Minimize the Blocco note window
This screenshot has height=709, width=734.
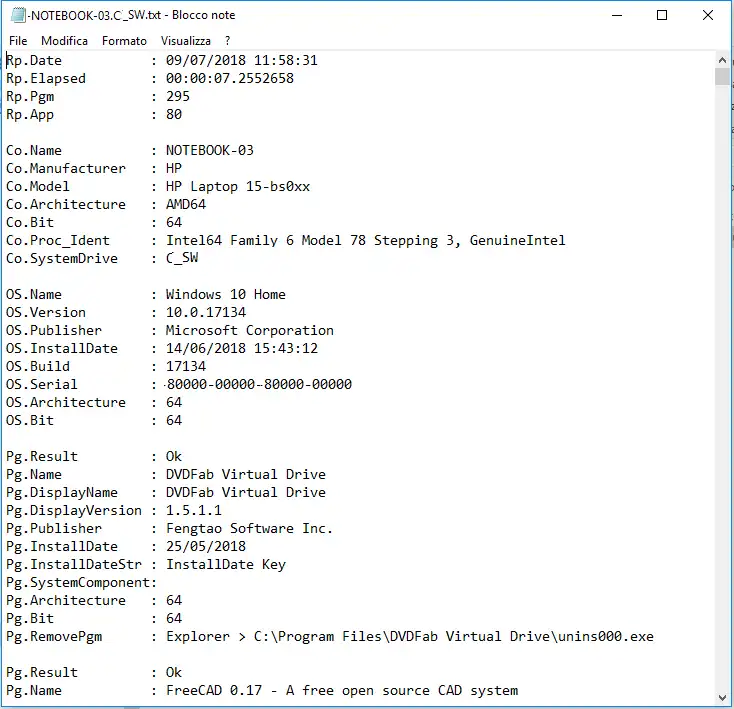pyautogui.click(x=617, y=15)
